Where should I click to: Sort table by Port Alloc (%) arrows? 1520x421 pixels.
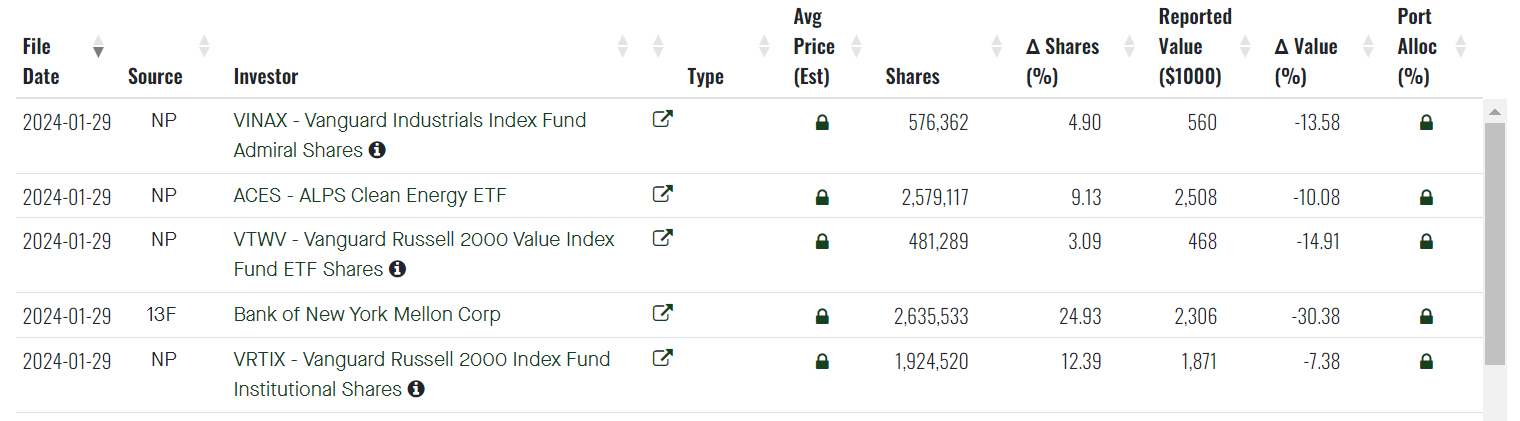pos(1460,46)
